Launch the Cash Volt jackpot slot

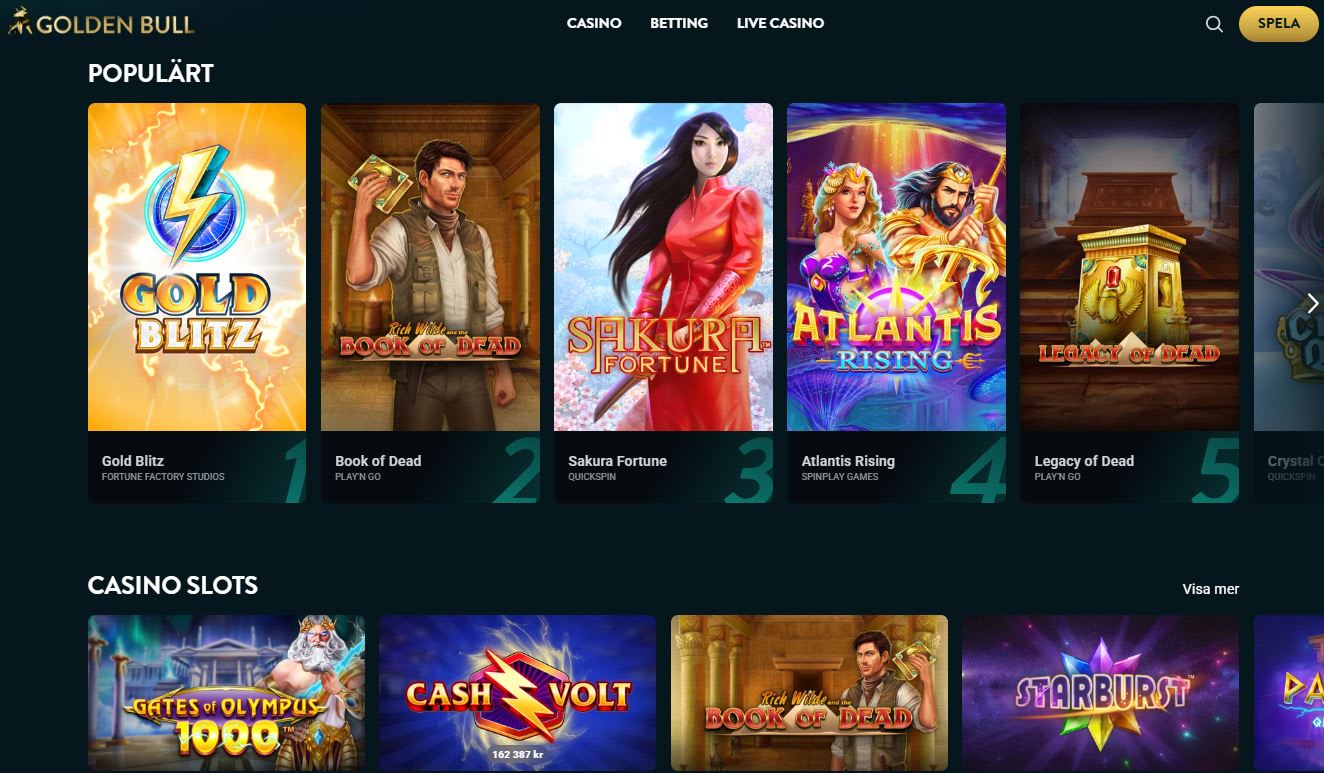[x=517, y=693]
